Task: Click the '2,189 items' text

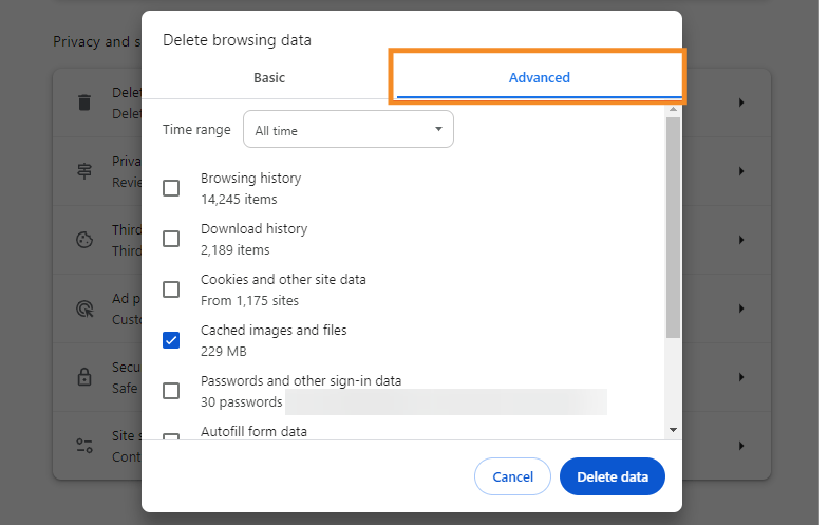Action: [x=235, y=250]
